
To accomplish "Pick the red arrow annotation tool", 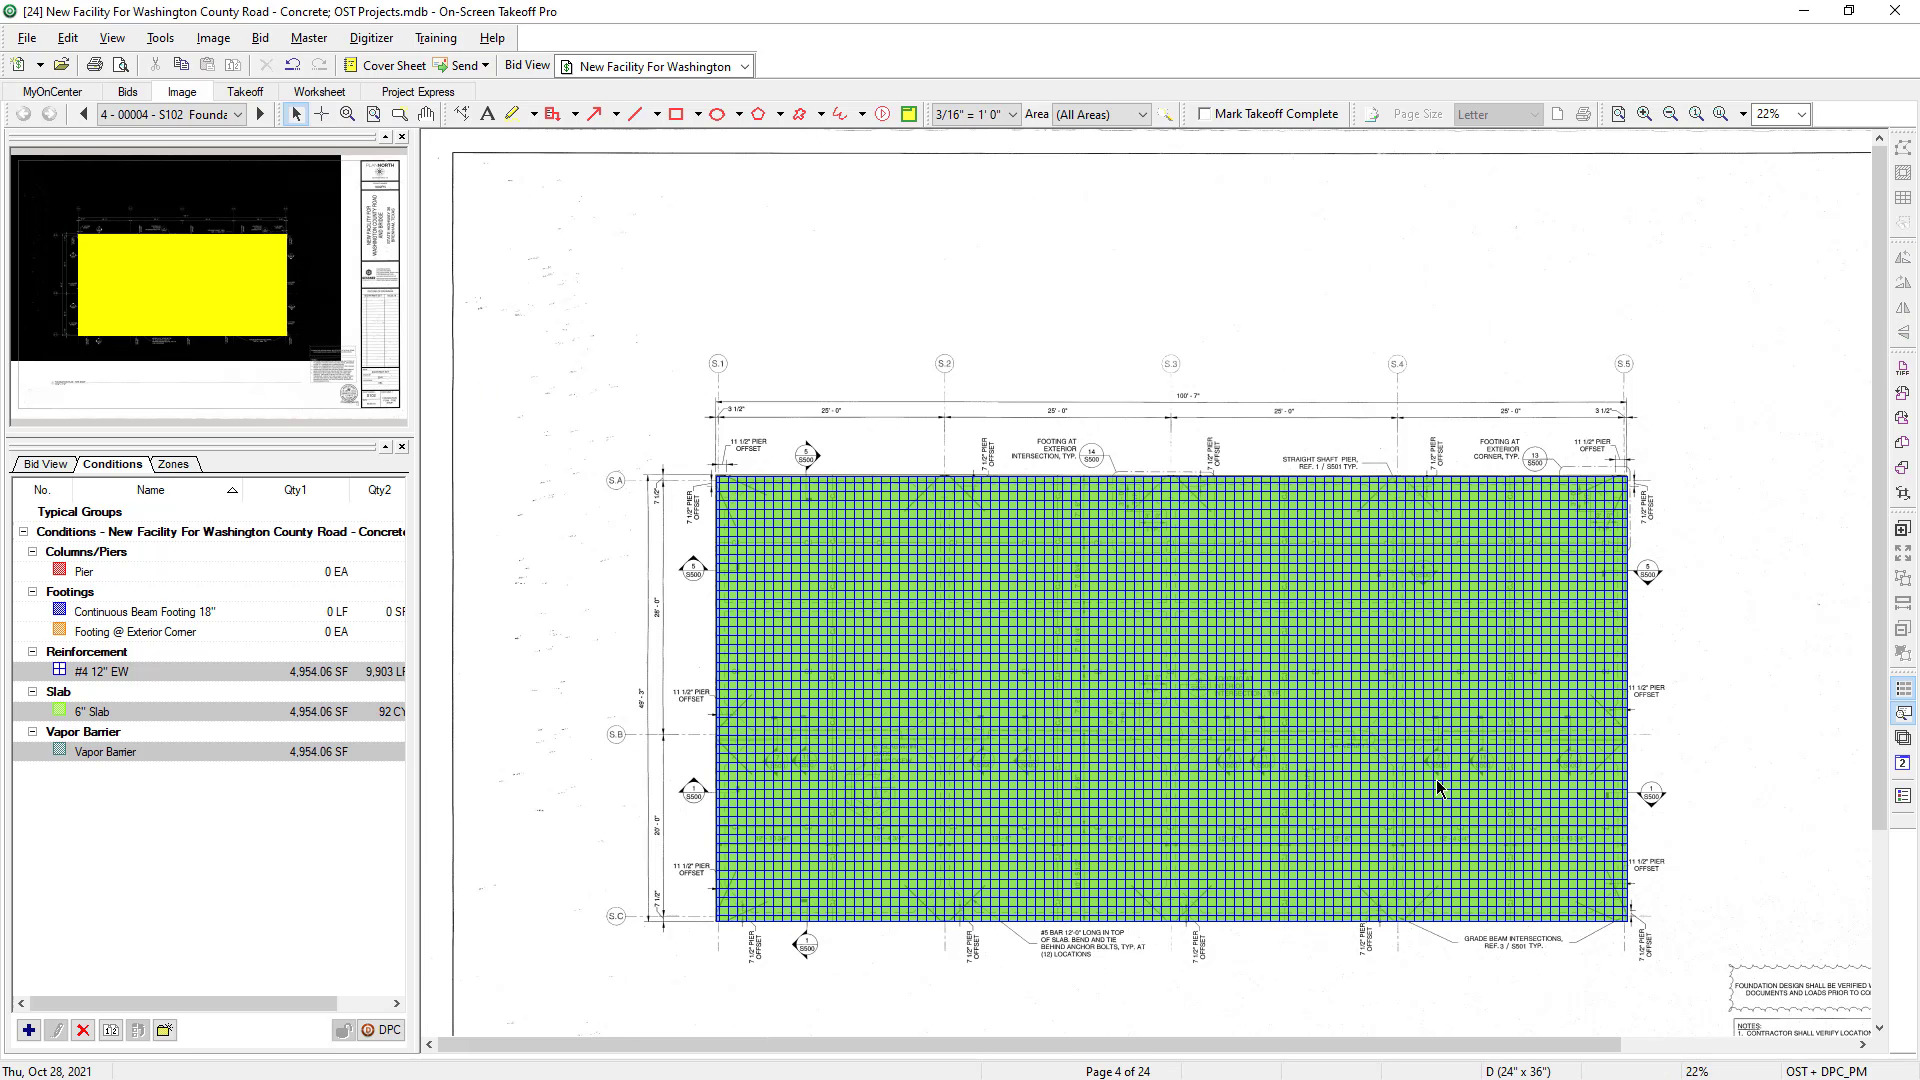I will [594, 114].
